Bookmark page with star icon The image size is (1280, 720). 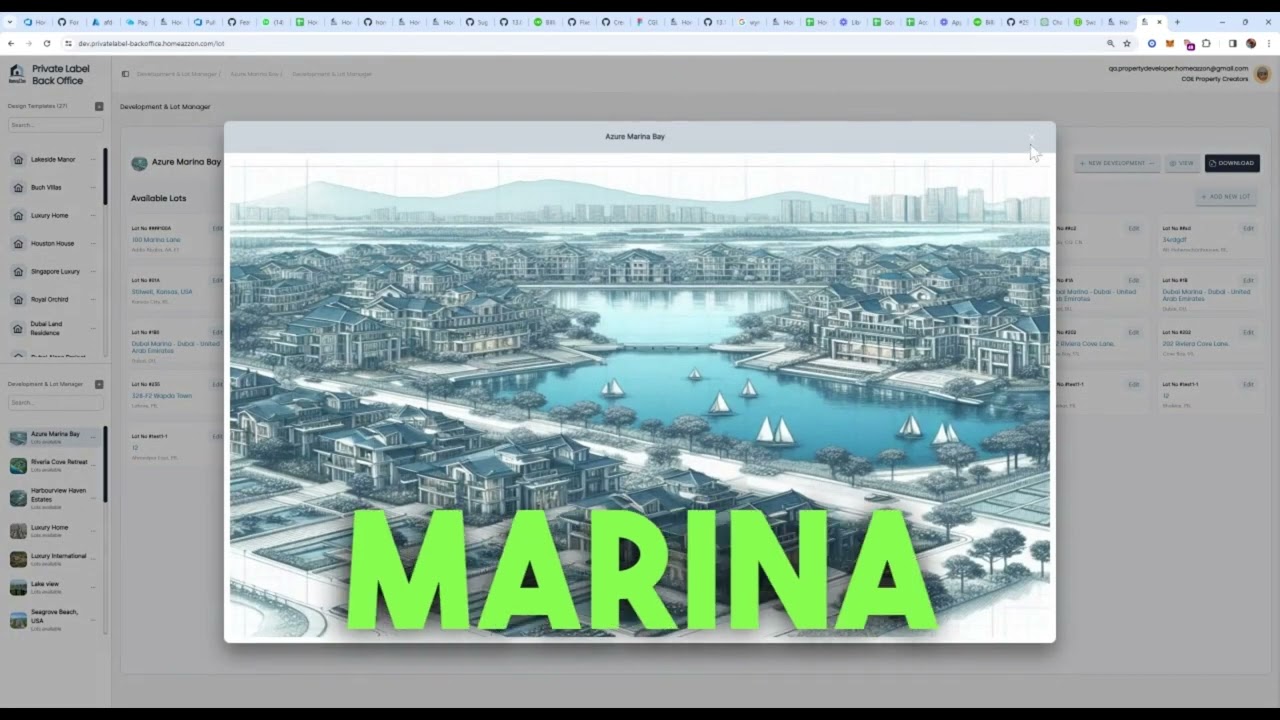click(x=1127, y=43)
